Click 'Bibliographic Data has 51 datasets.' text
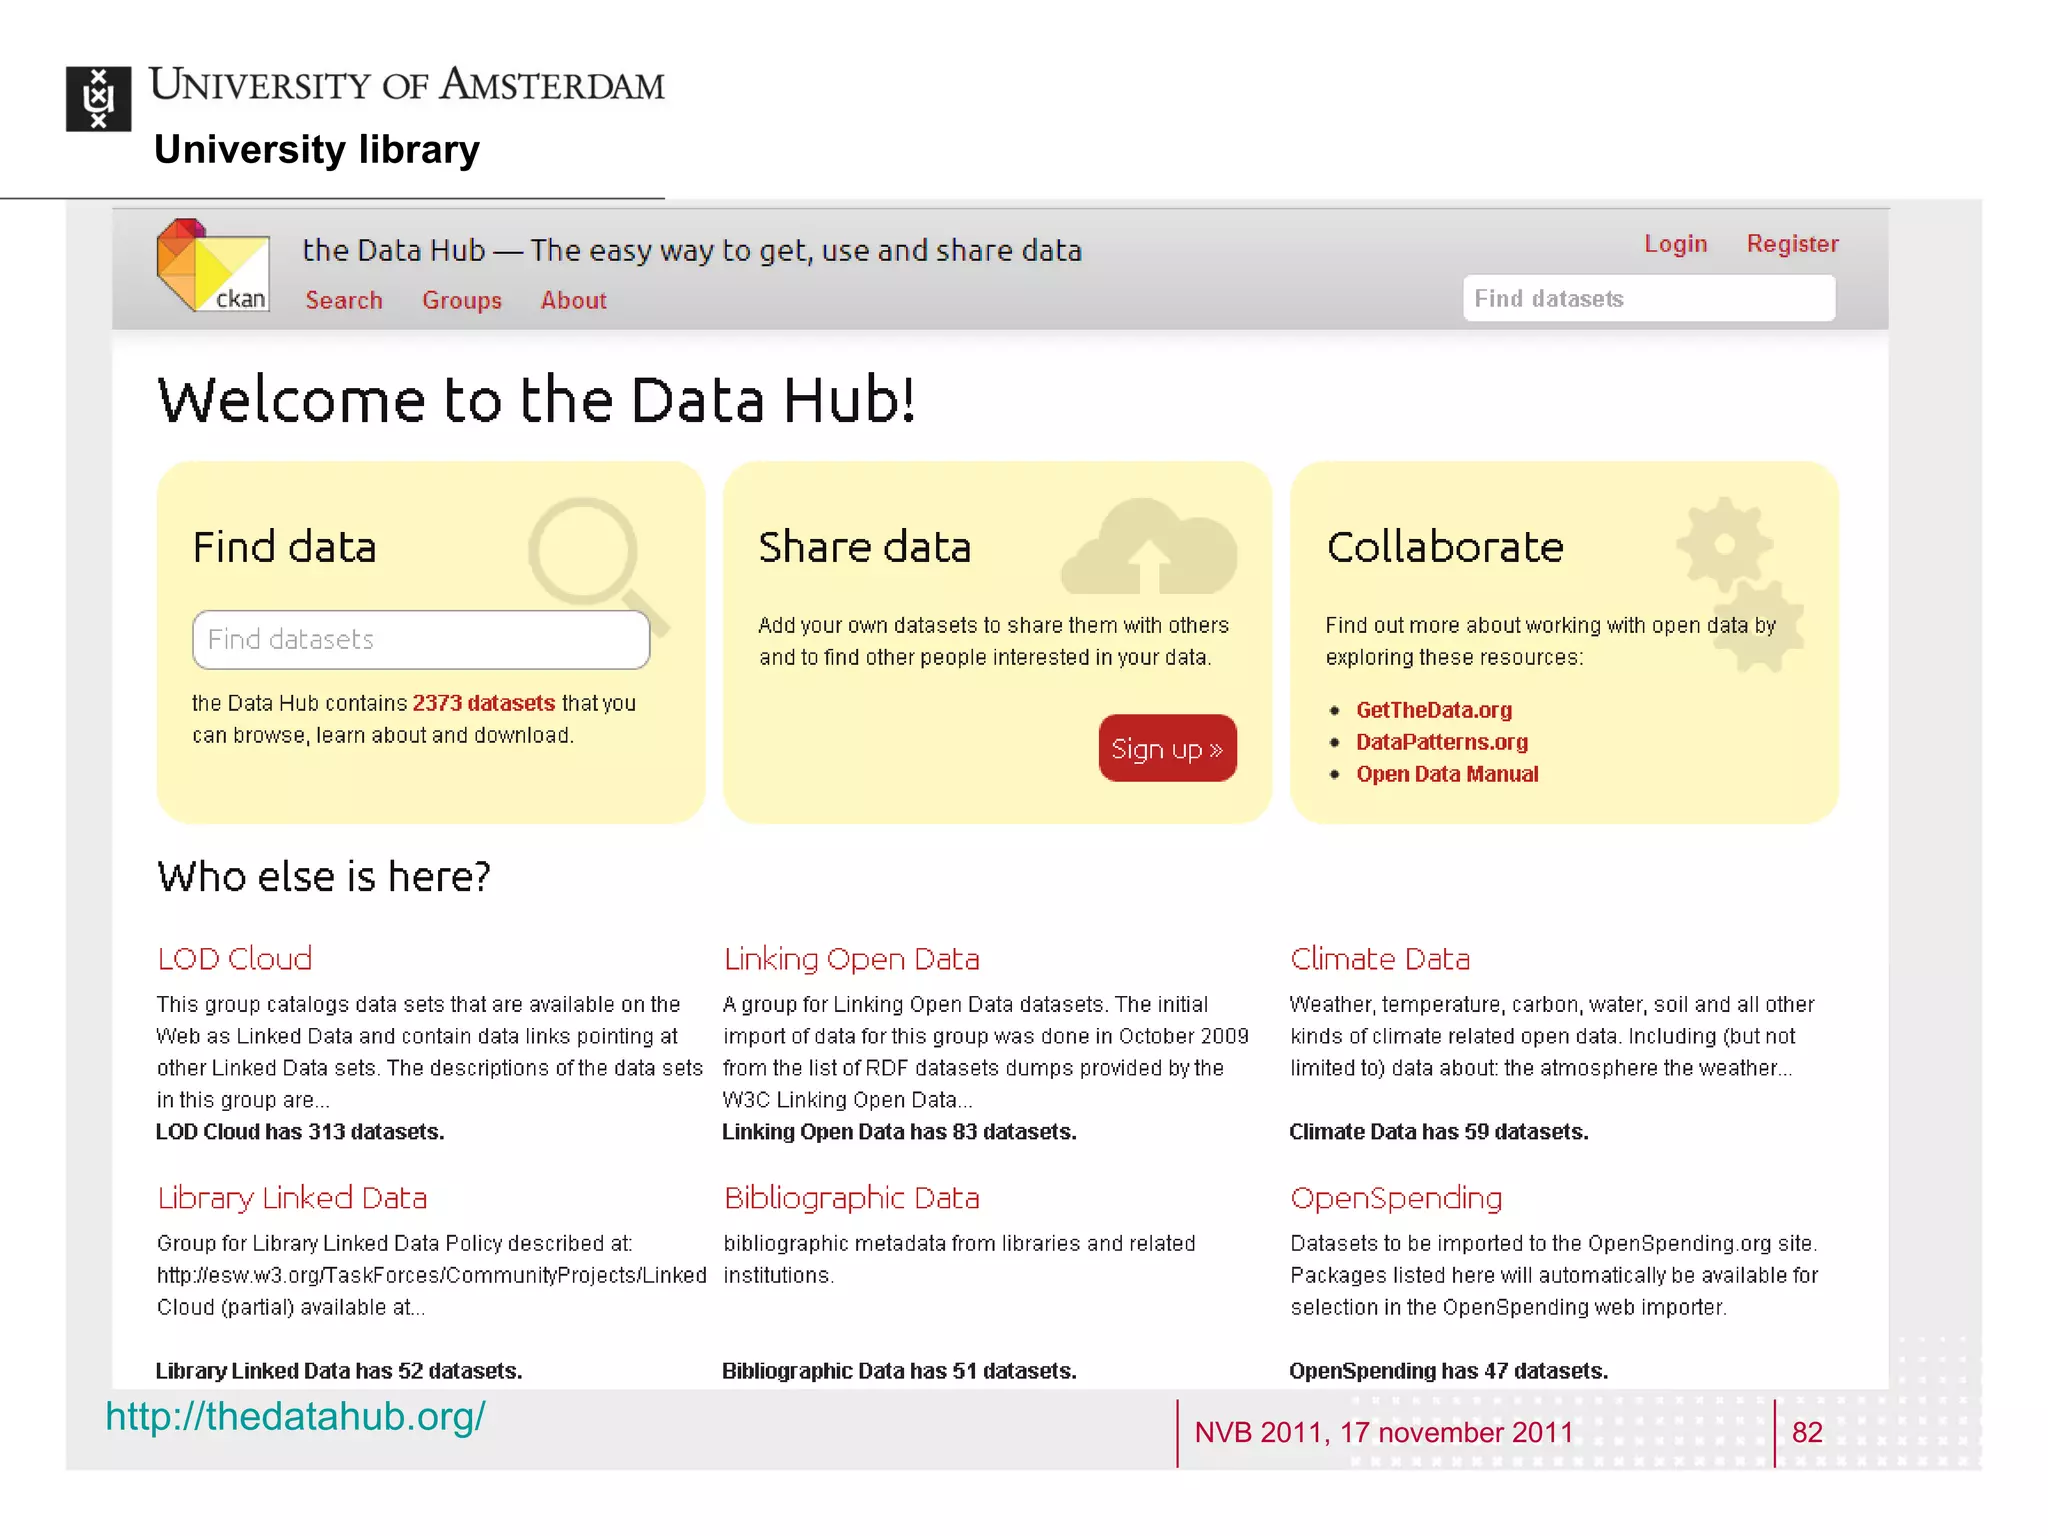The image size is (2048, 1536). click(899, 1371)
